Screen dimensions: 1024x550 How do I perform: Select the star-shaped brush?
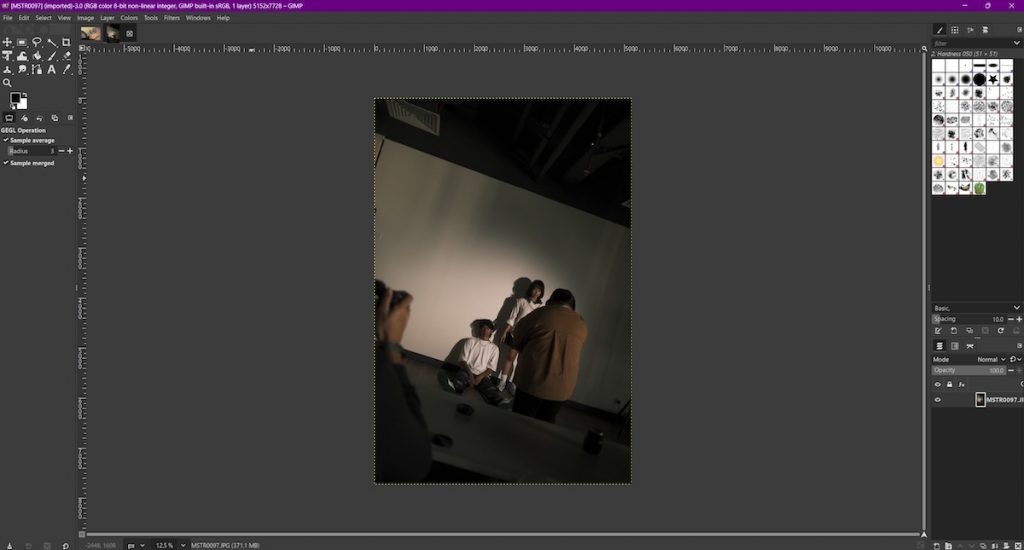point(993,79)
